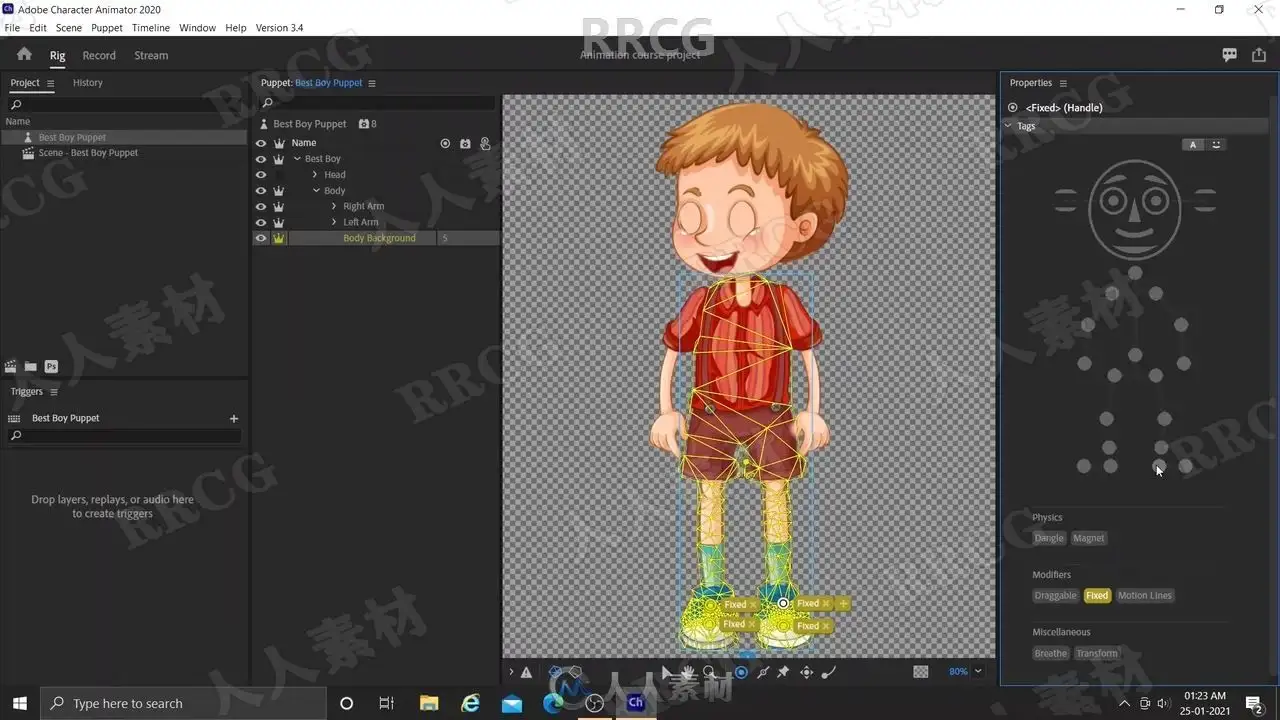Screen dimensions: 1280x720
Task: Open the Triggers panel menu icon
Action: [x=54, y=392]
